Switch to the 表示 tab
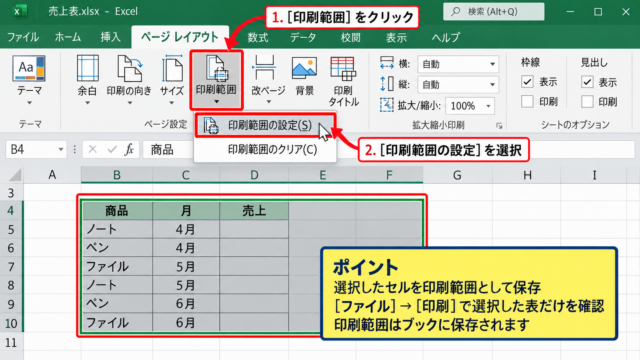The image size is (640, 360). [x=396, y=38]
